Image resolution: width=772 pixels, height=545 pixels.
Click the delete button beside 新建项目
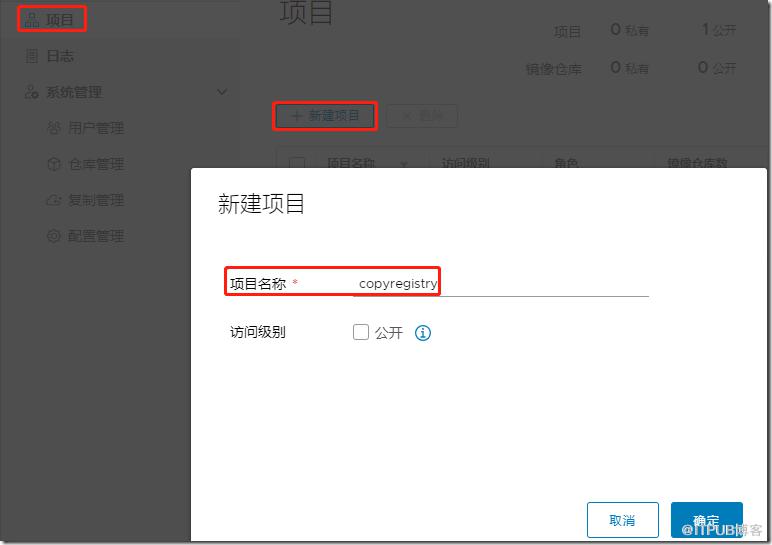(422, 116)
